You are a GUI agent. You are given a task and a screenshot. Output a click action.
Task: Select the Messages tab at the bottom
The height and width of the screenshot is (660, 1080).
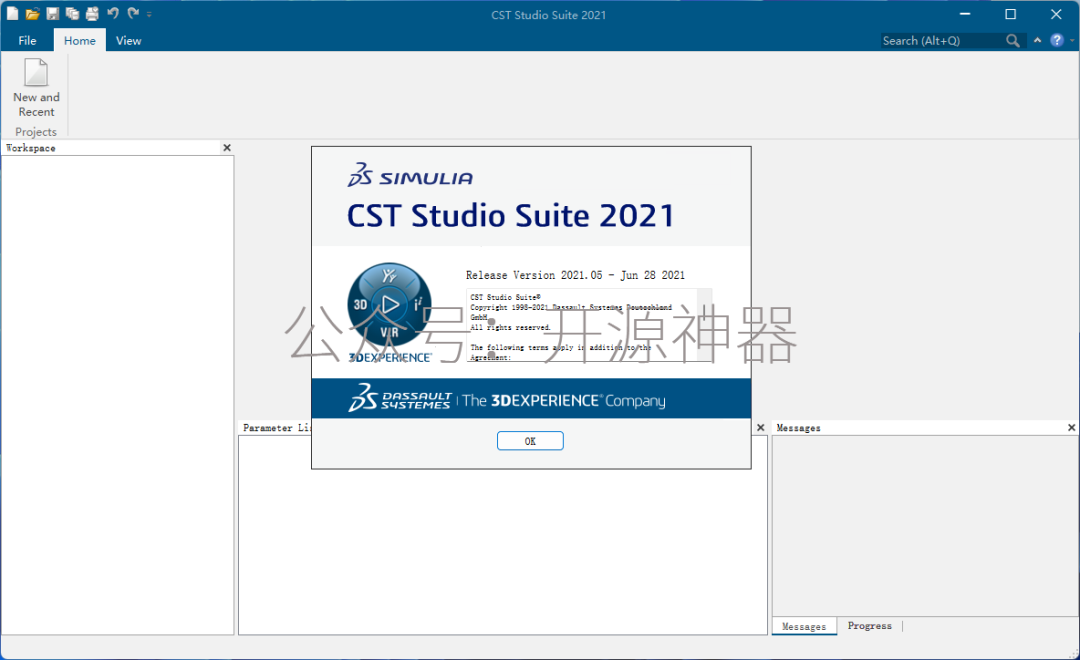pyautogui.click(x=804, y=626)
